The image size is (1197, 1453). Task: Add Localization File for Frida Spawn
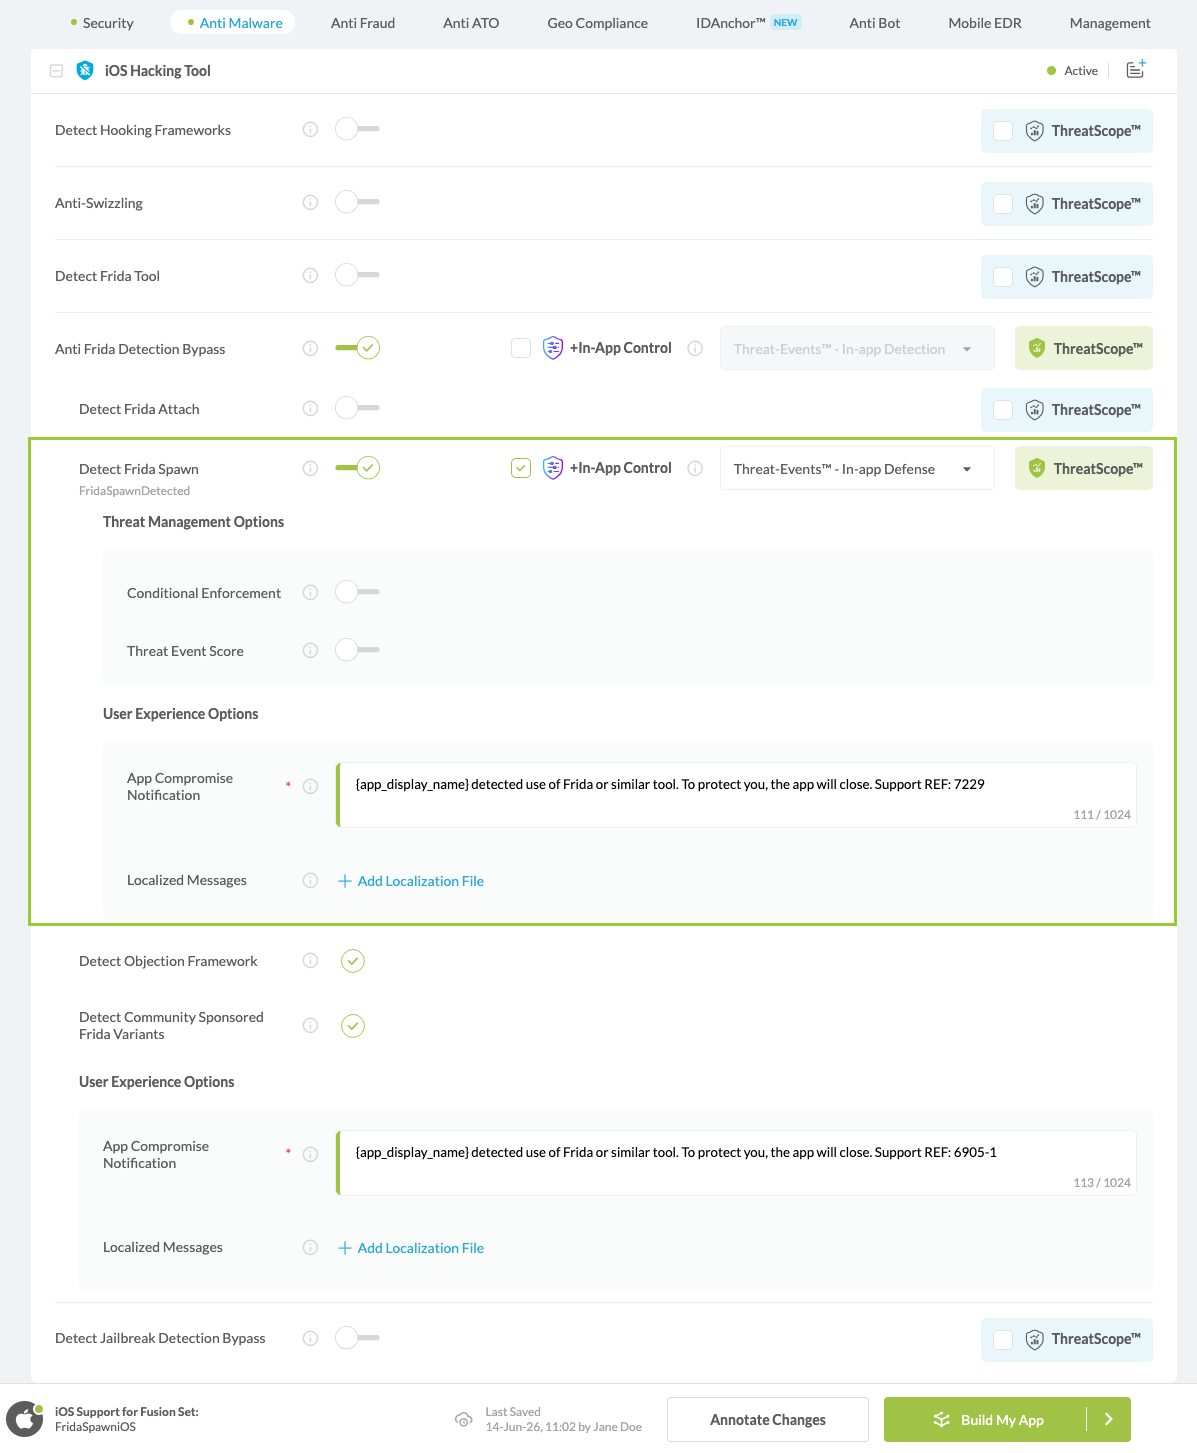pyautogui.click(x=411, y=881)
